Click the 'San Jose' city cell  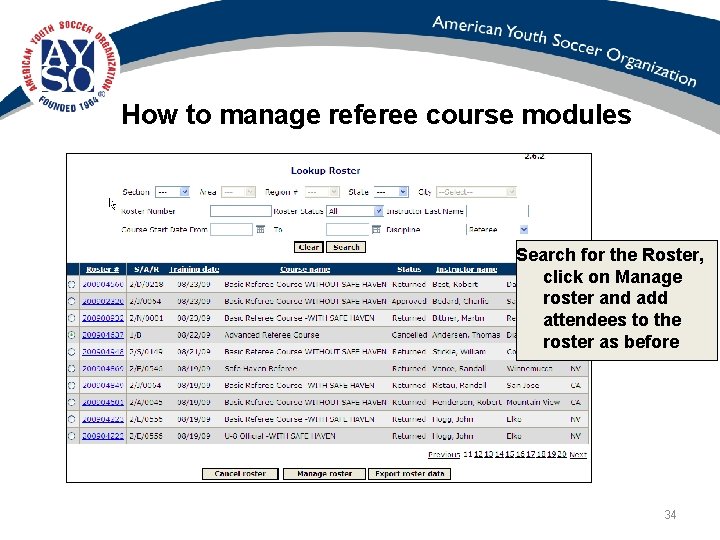pyautogui.click(x=523, y=385)
